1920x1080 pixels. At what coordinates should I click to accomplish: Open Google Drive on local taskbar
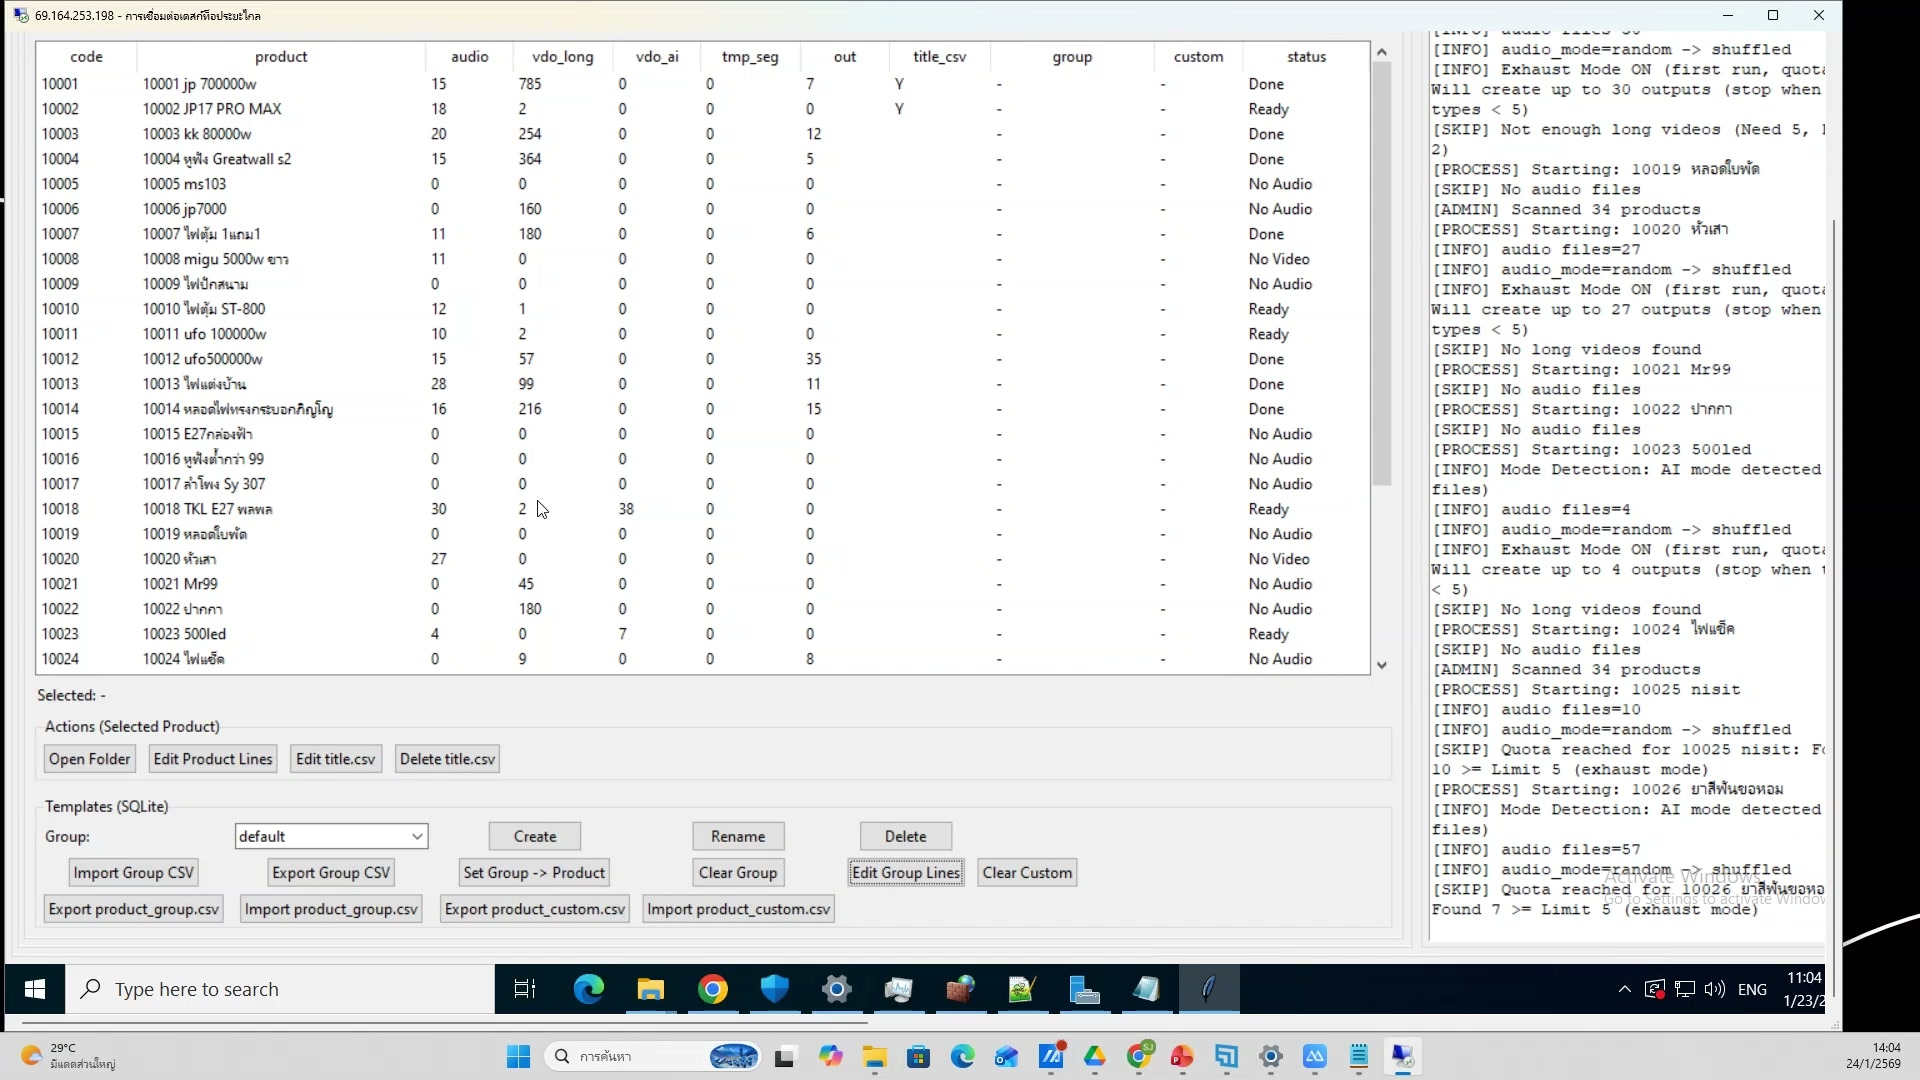[x=1095, y=1057]
